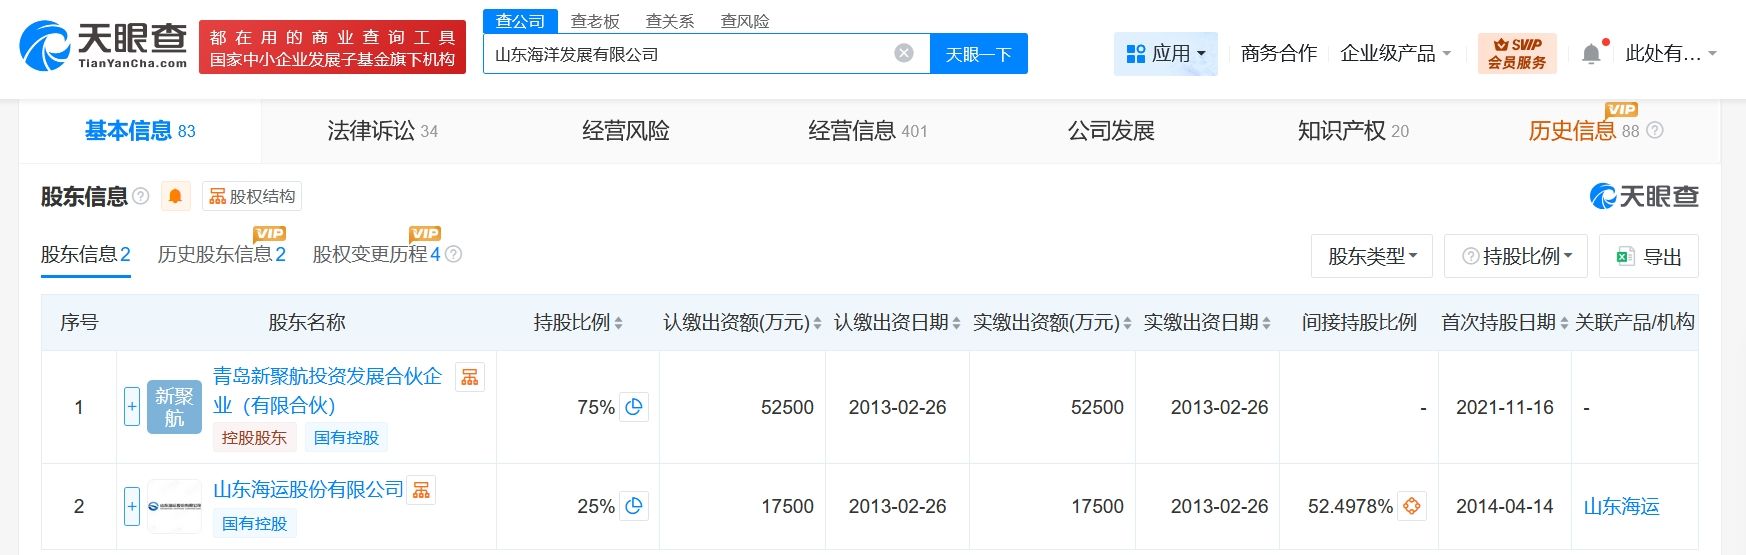Viewport: 1746px width, 555px height.
Task: Open the 基本信息 tab
Action: click(x=140, y=131)
